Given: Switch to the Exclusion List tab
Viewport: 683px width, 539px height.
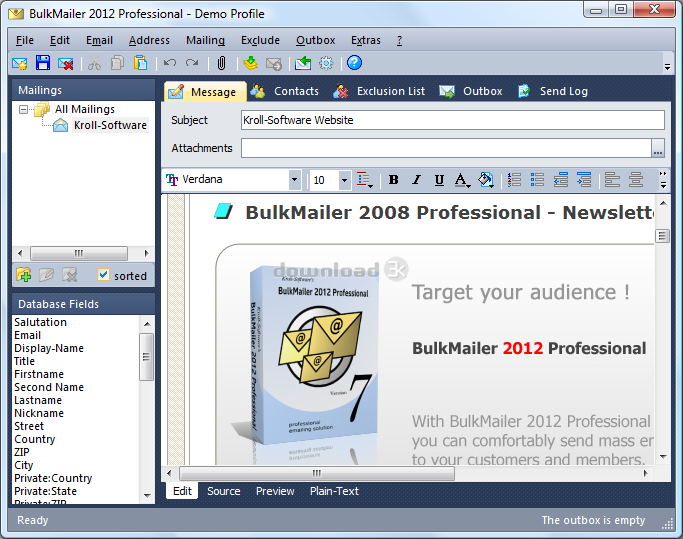Looking at the screenshot, I should tap(379, 92).
